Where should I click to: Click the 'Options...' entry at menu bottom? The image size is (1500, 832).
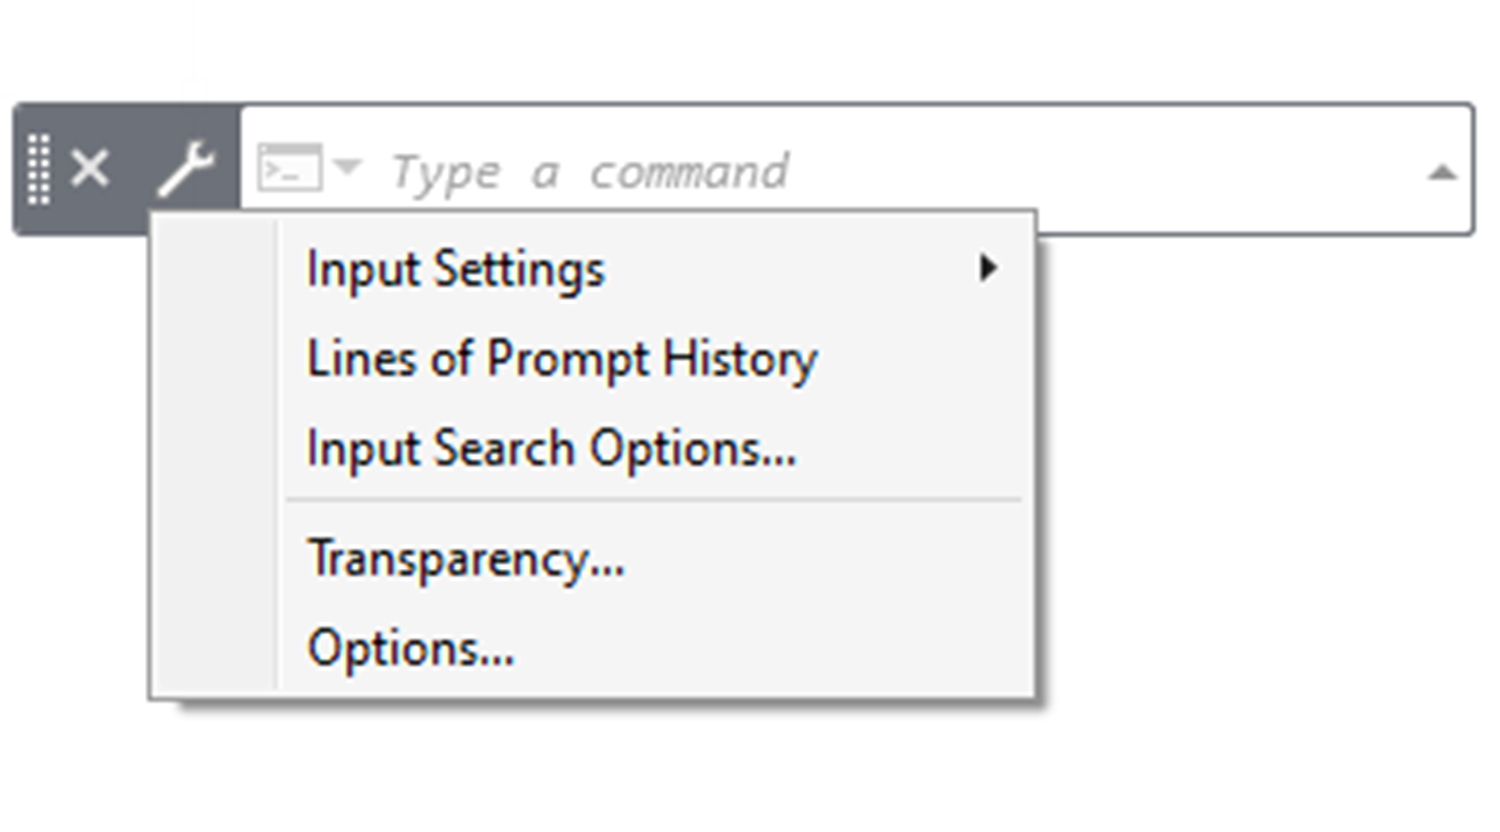point(411,649)
